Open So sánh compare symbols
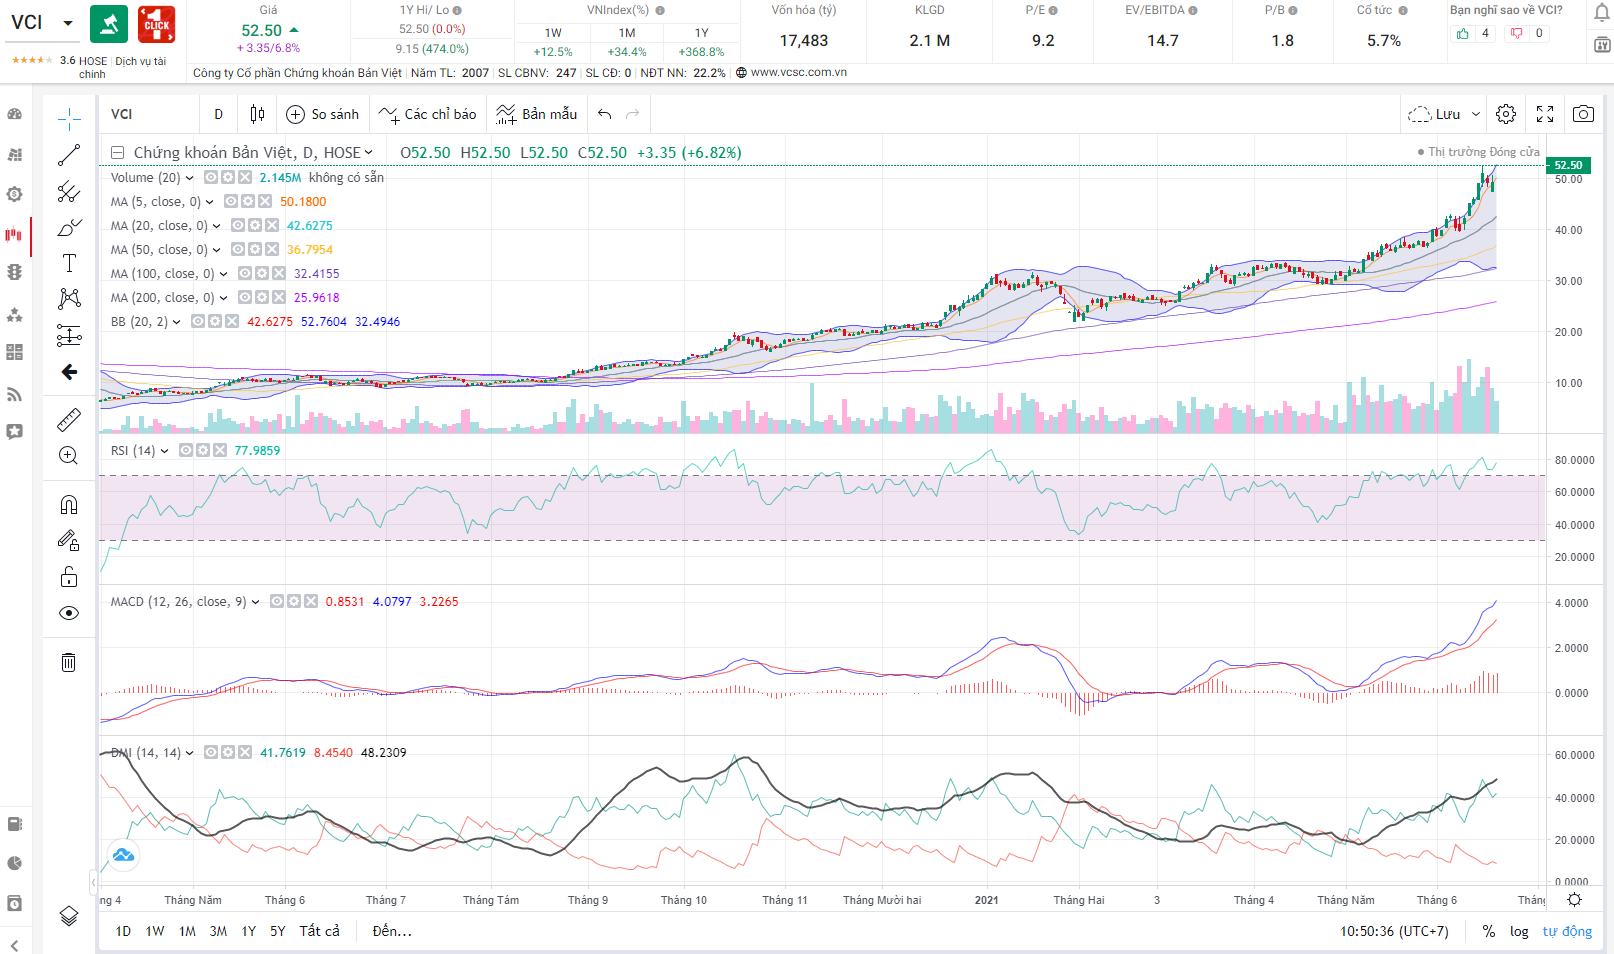This screenshot has width=1614, height=954. [323, 114]
